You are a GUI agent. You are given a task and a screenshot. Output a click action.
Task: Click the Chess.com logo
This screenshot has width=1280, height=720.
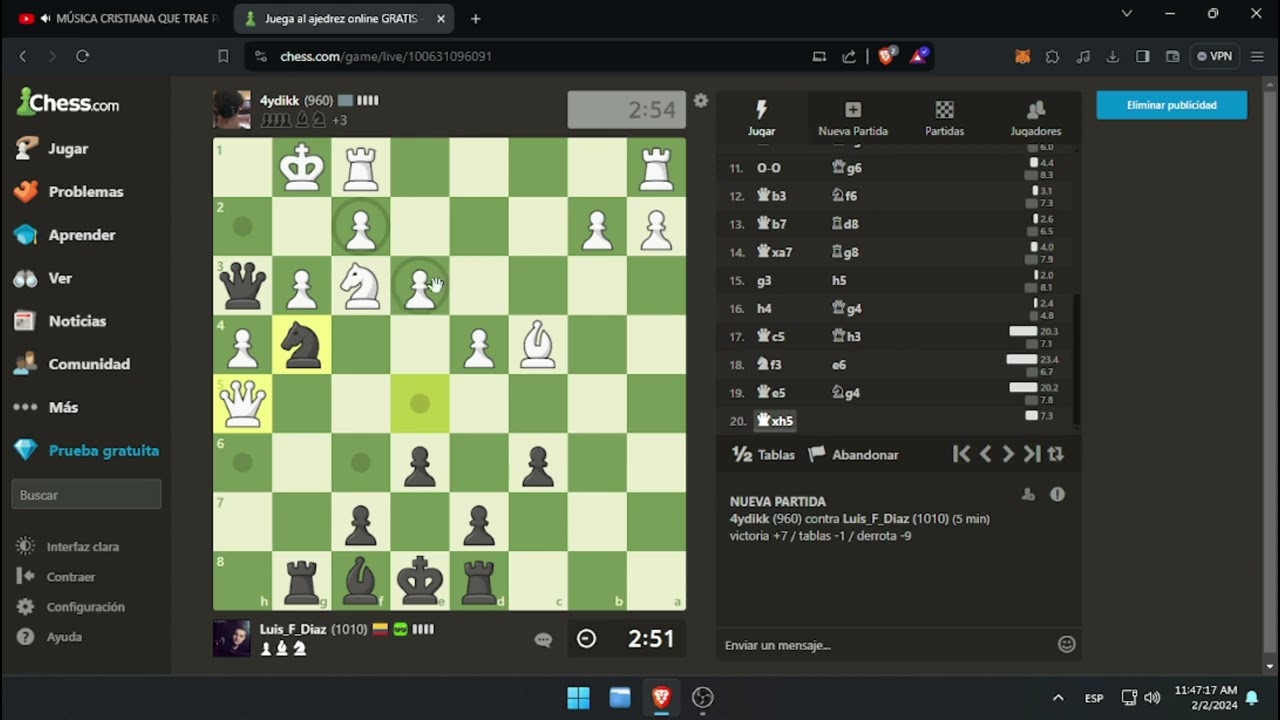68,102
